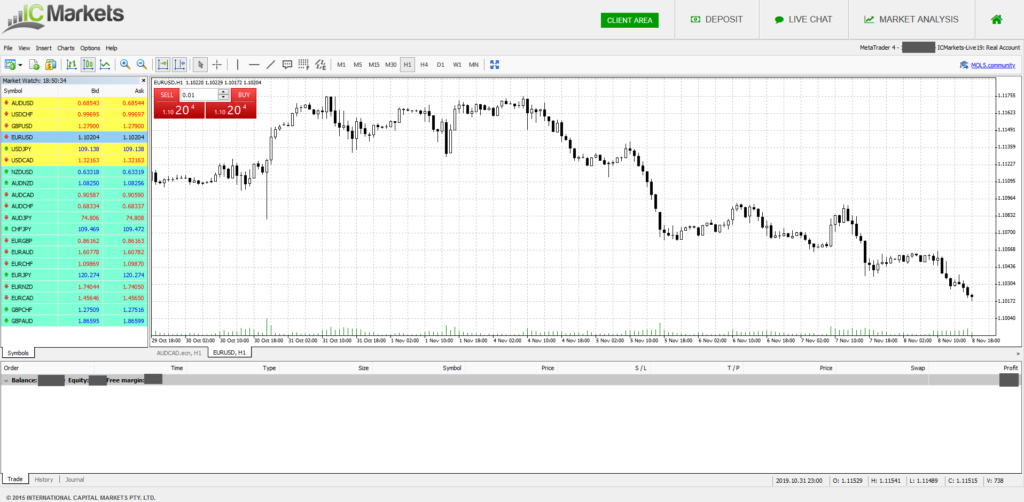Switch timeframe to H4
Viewport: 1024px width, 502px height.
(x=424, y=65)
